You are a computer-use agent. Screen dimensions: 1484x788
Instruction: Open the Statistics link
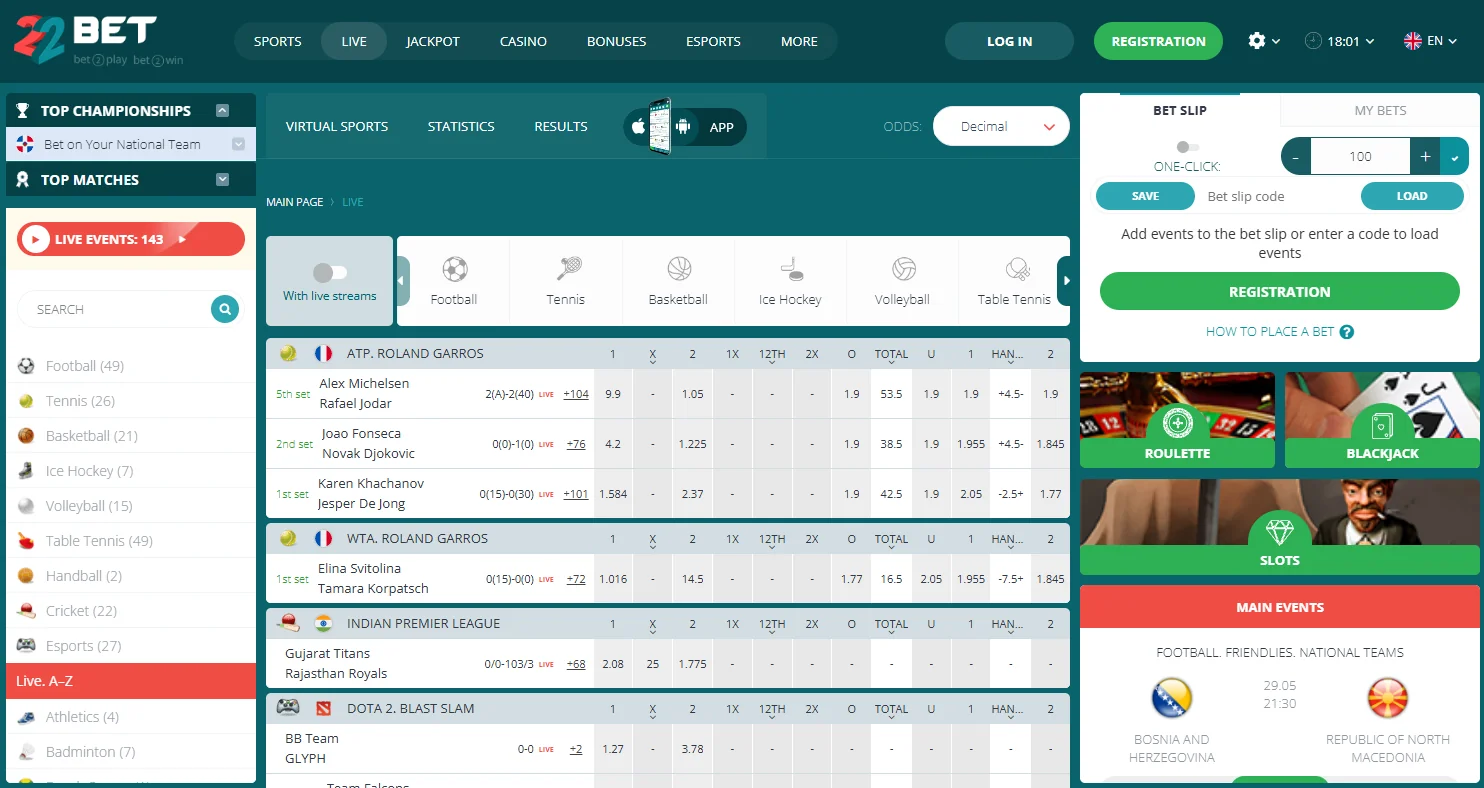click(x=461, y=127)
